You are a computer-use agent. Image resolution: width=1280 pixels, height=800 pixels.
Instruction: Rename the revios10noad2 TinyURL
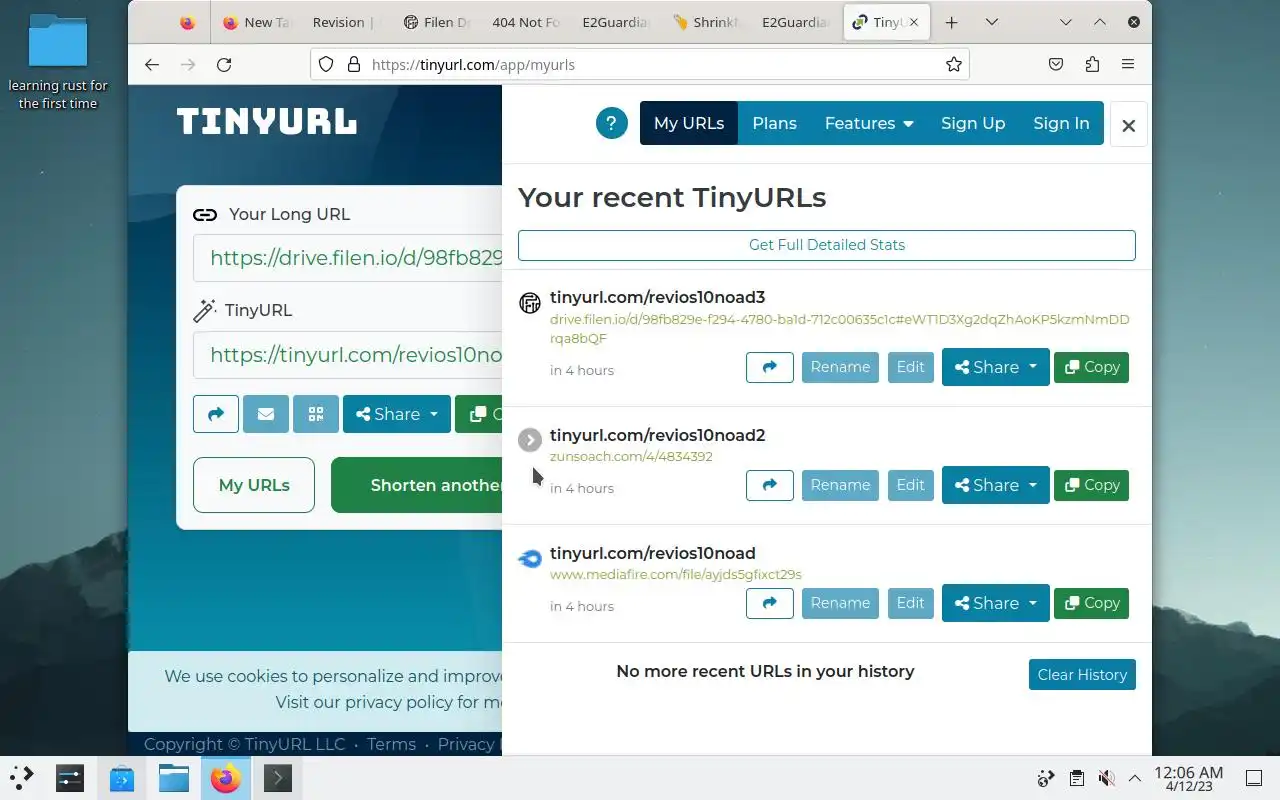tap(840, 485)
